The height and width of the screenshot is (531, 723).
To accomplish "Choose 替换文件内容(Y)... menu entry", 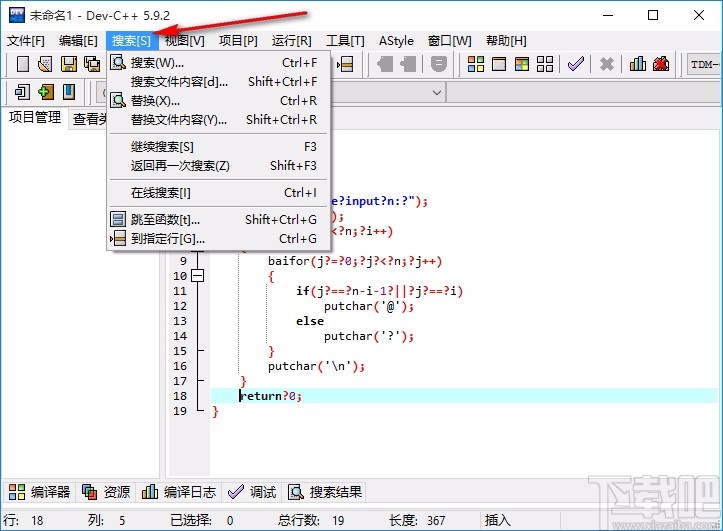I will pos(219,119).
